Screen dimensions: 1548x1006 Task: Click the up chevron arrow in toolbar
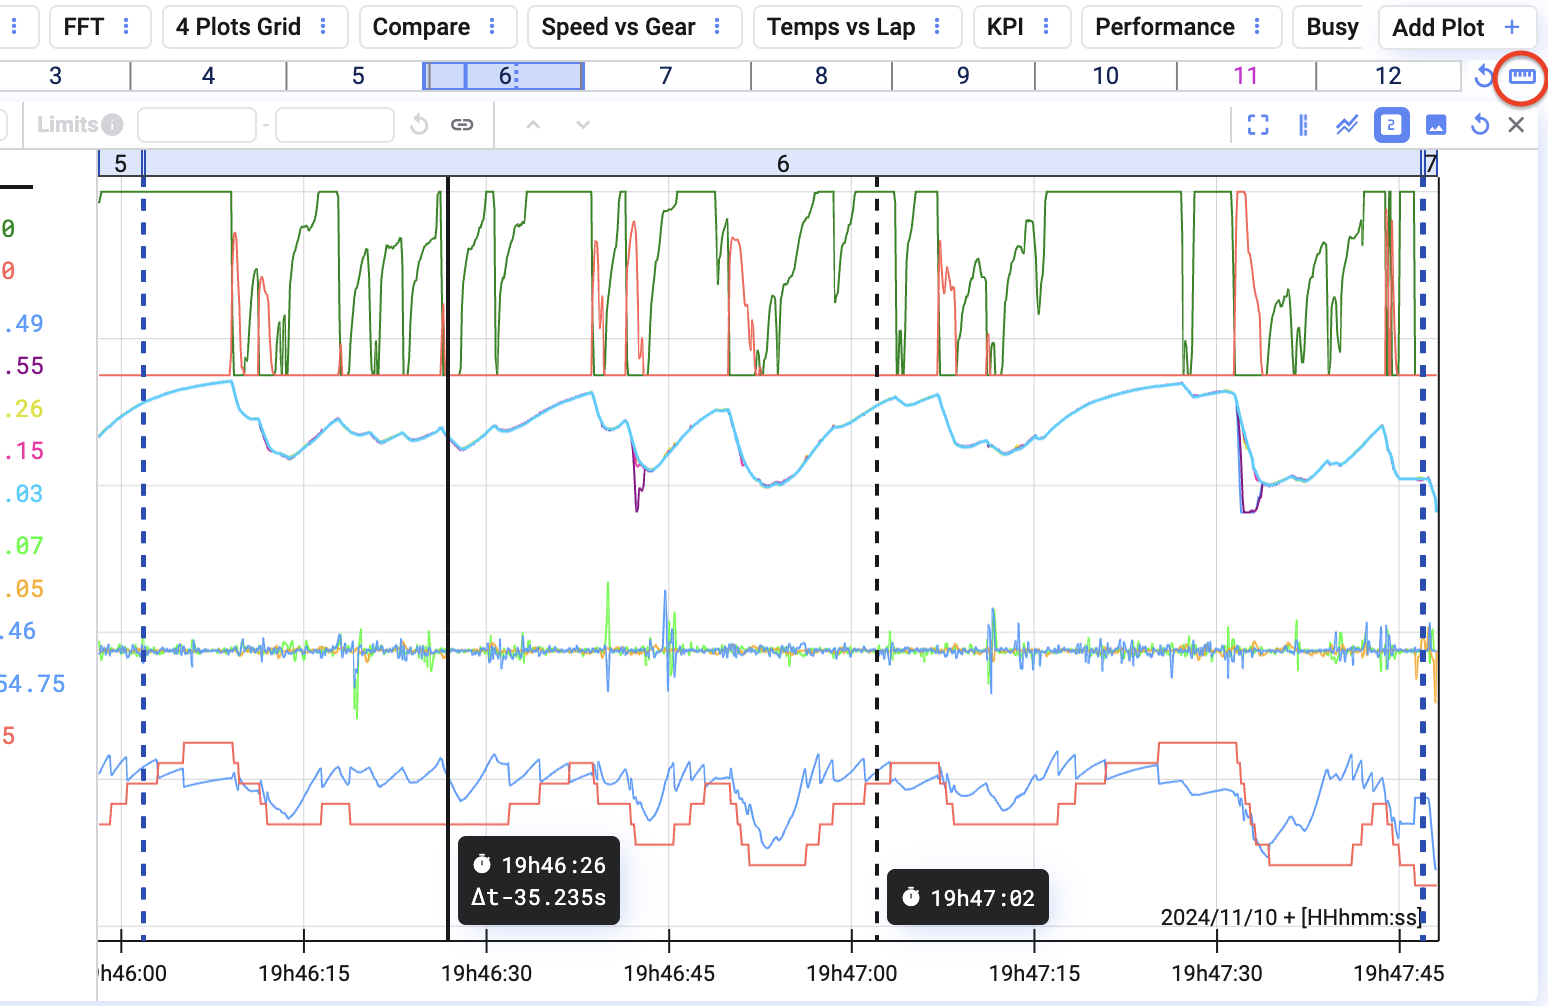tap(533, 125)
